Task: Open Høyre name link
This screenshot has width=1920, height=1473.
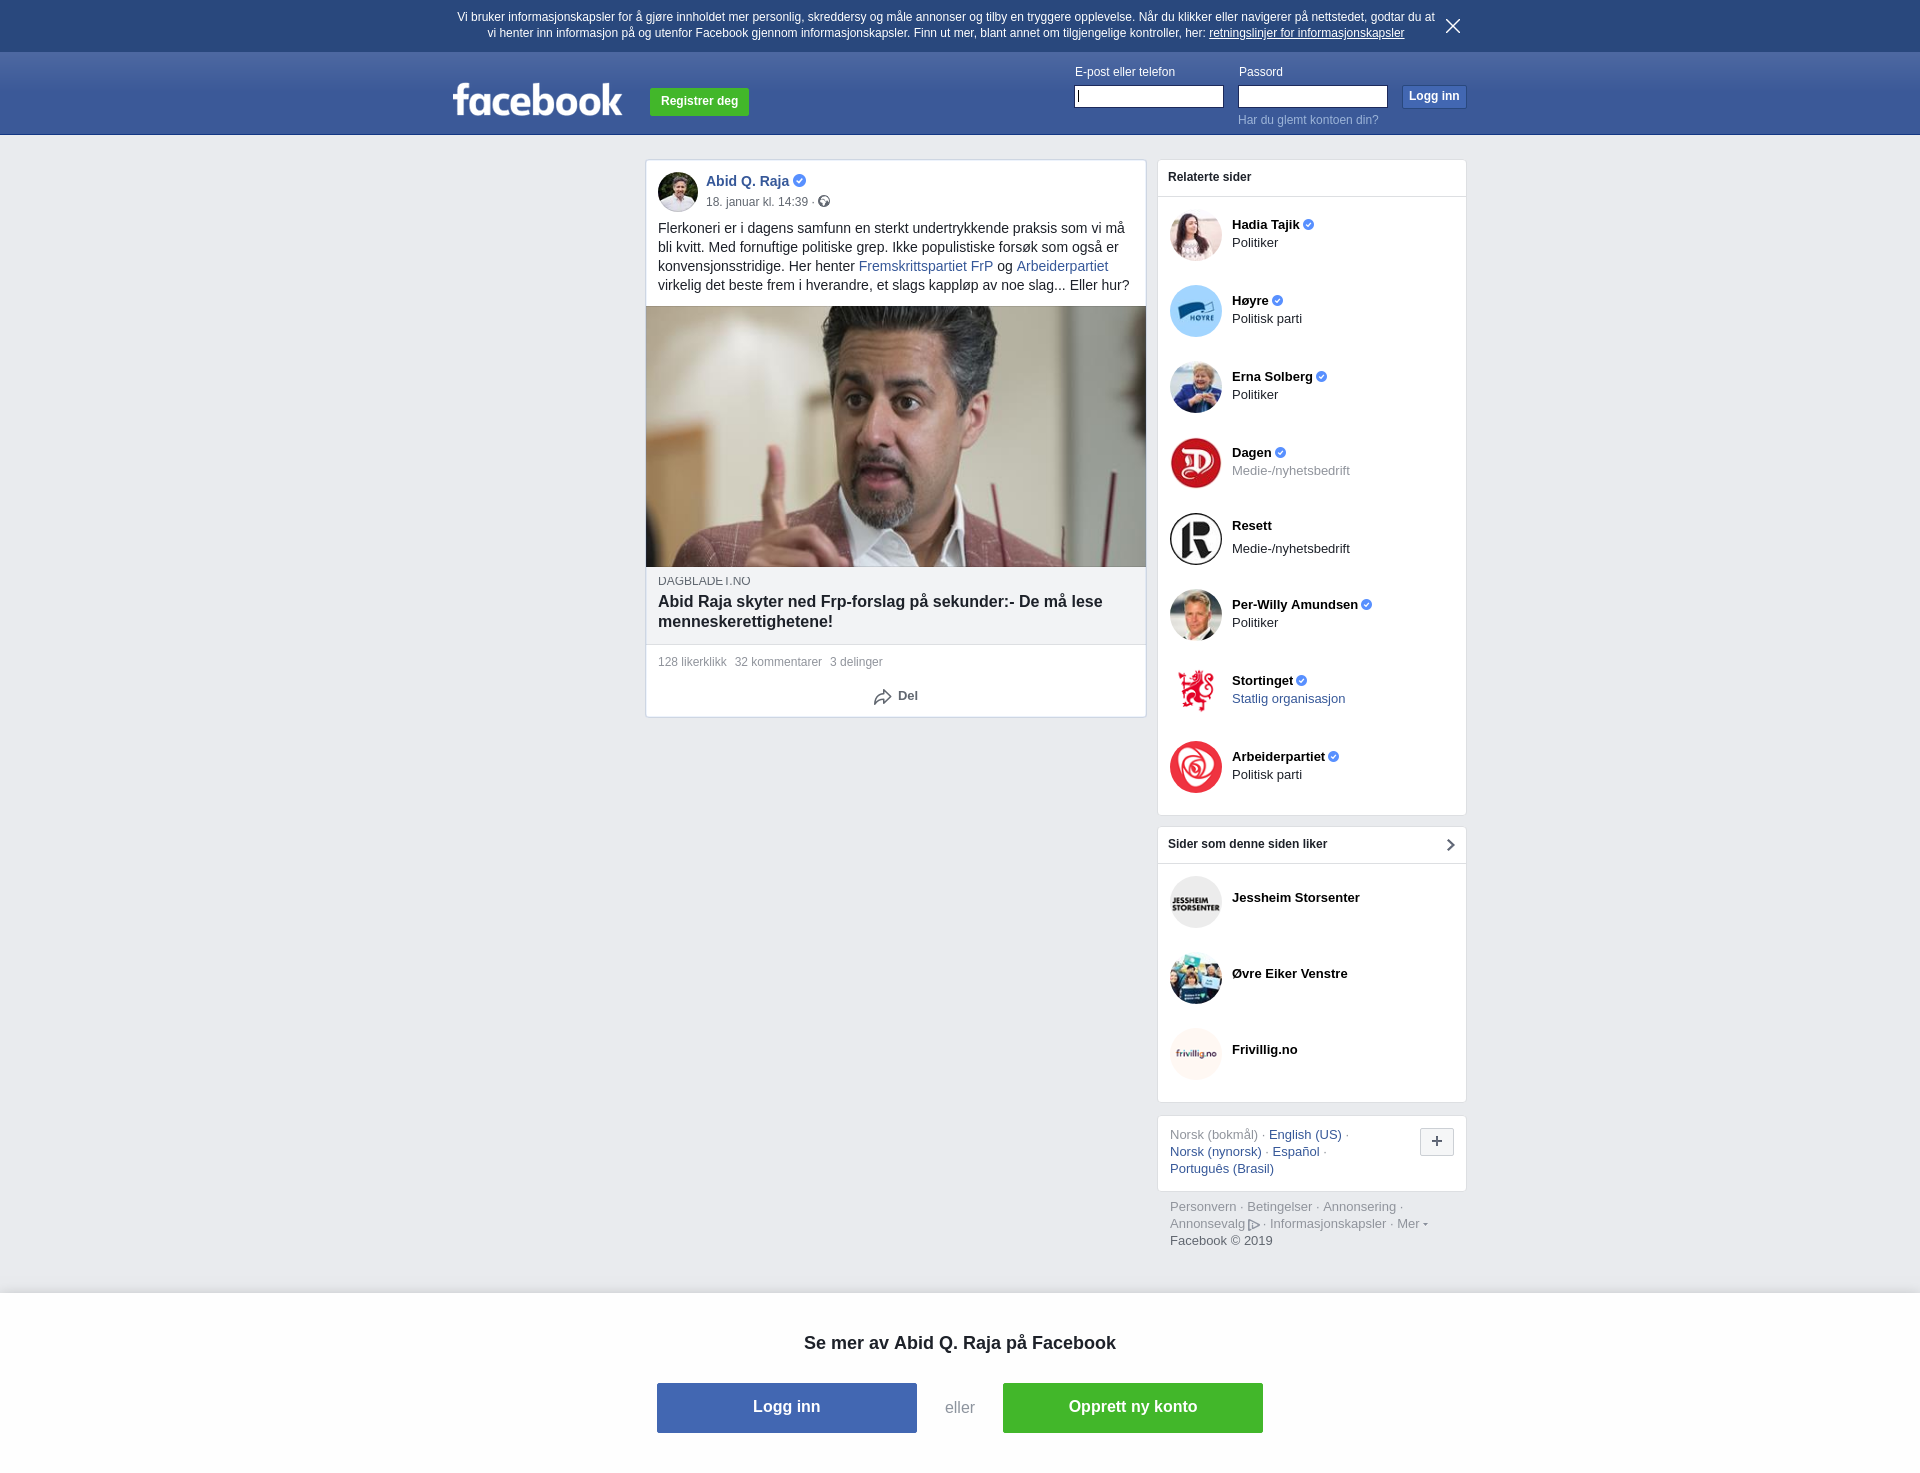Action: pos(1250,301)
